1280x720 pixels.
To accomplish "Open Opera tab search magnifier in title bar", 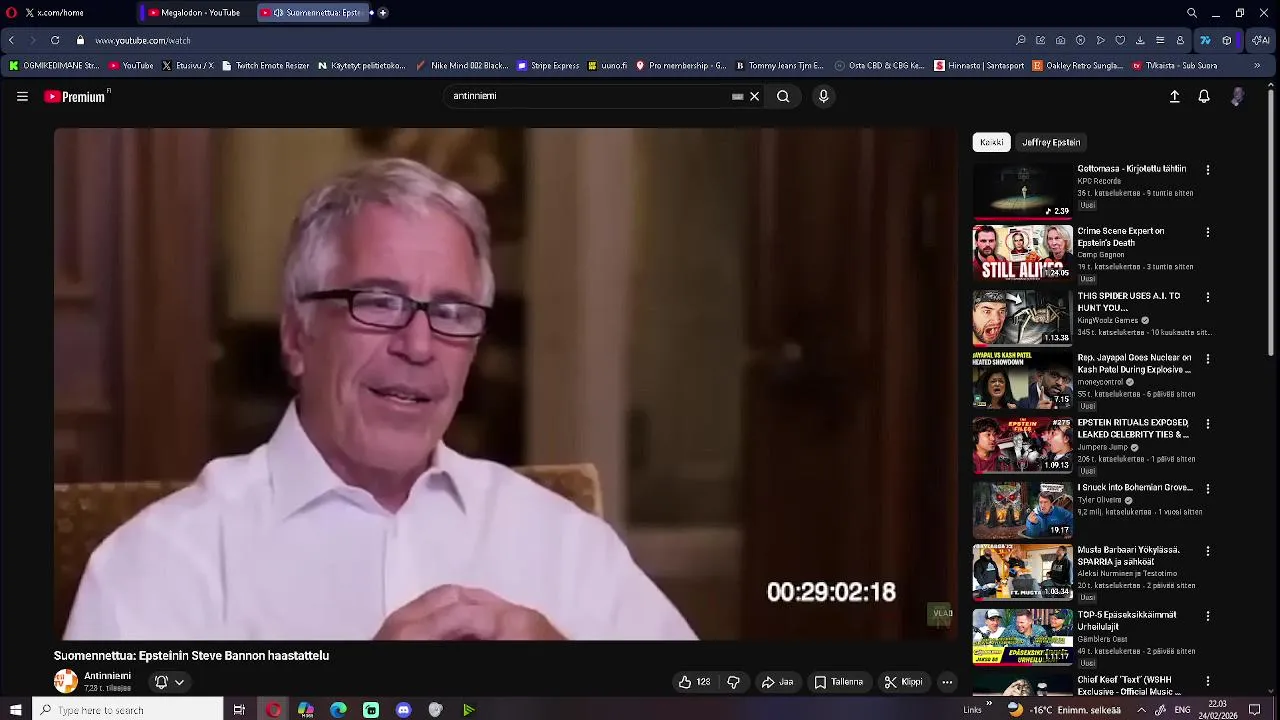I will point(1192,13).
